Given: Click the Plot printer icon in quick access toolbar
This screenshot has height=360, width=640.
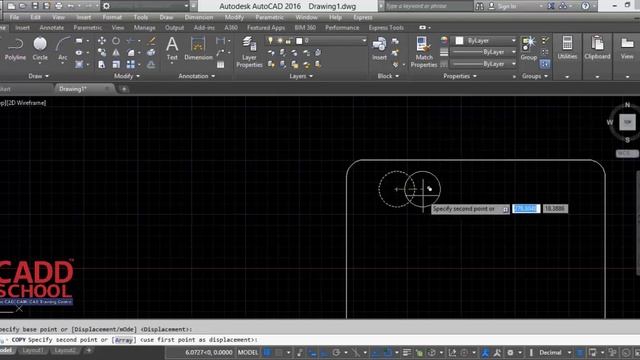Looking at the screenshot, I should (59, 6).
